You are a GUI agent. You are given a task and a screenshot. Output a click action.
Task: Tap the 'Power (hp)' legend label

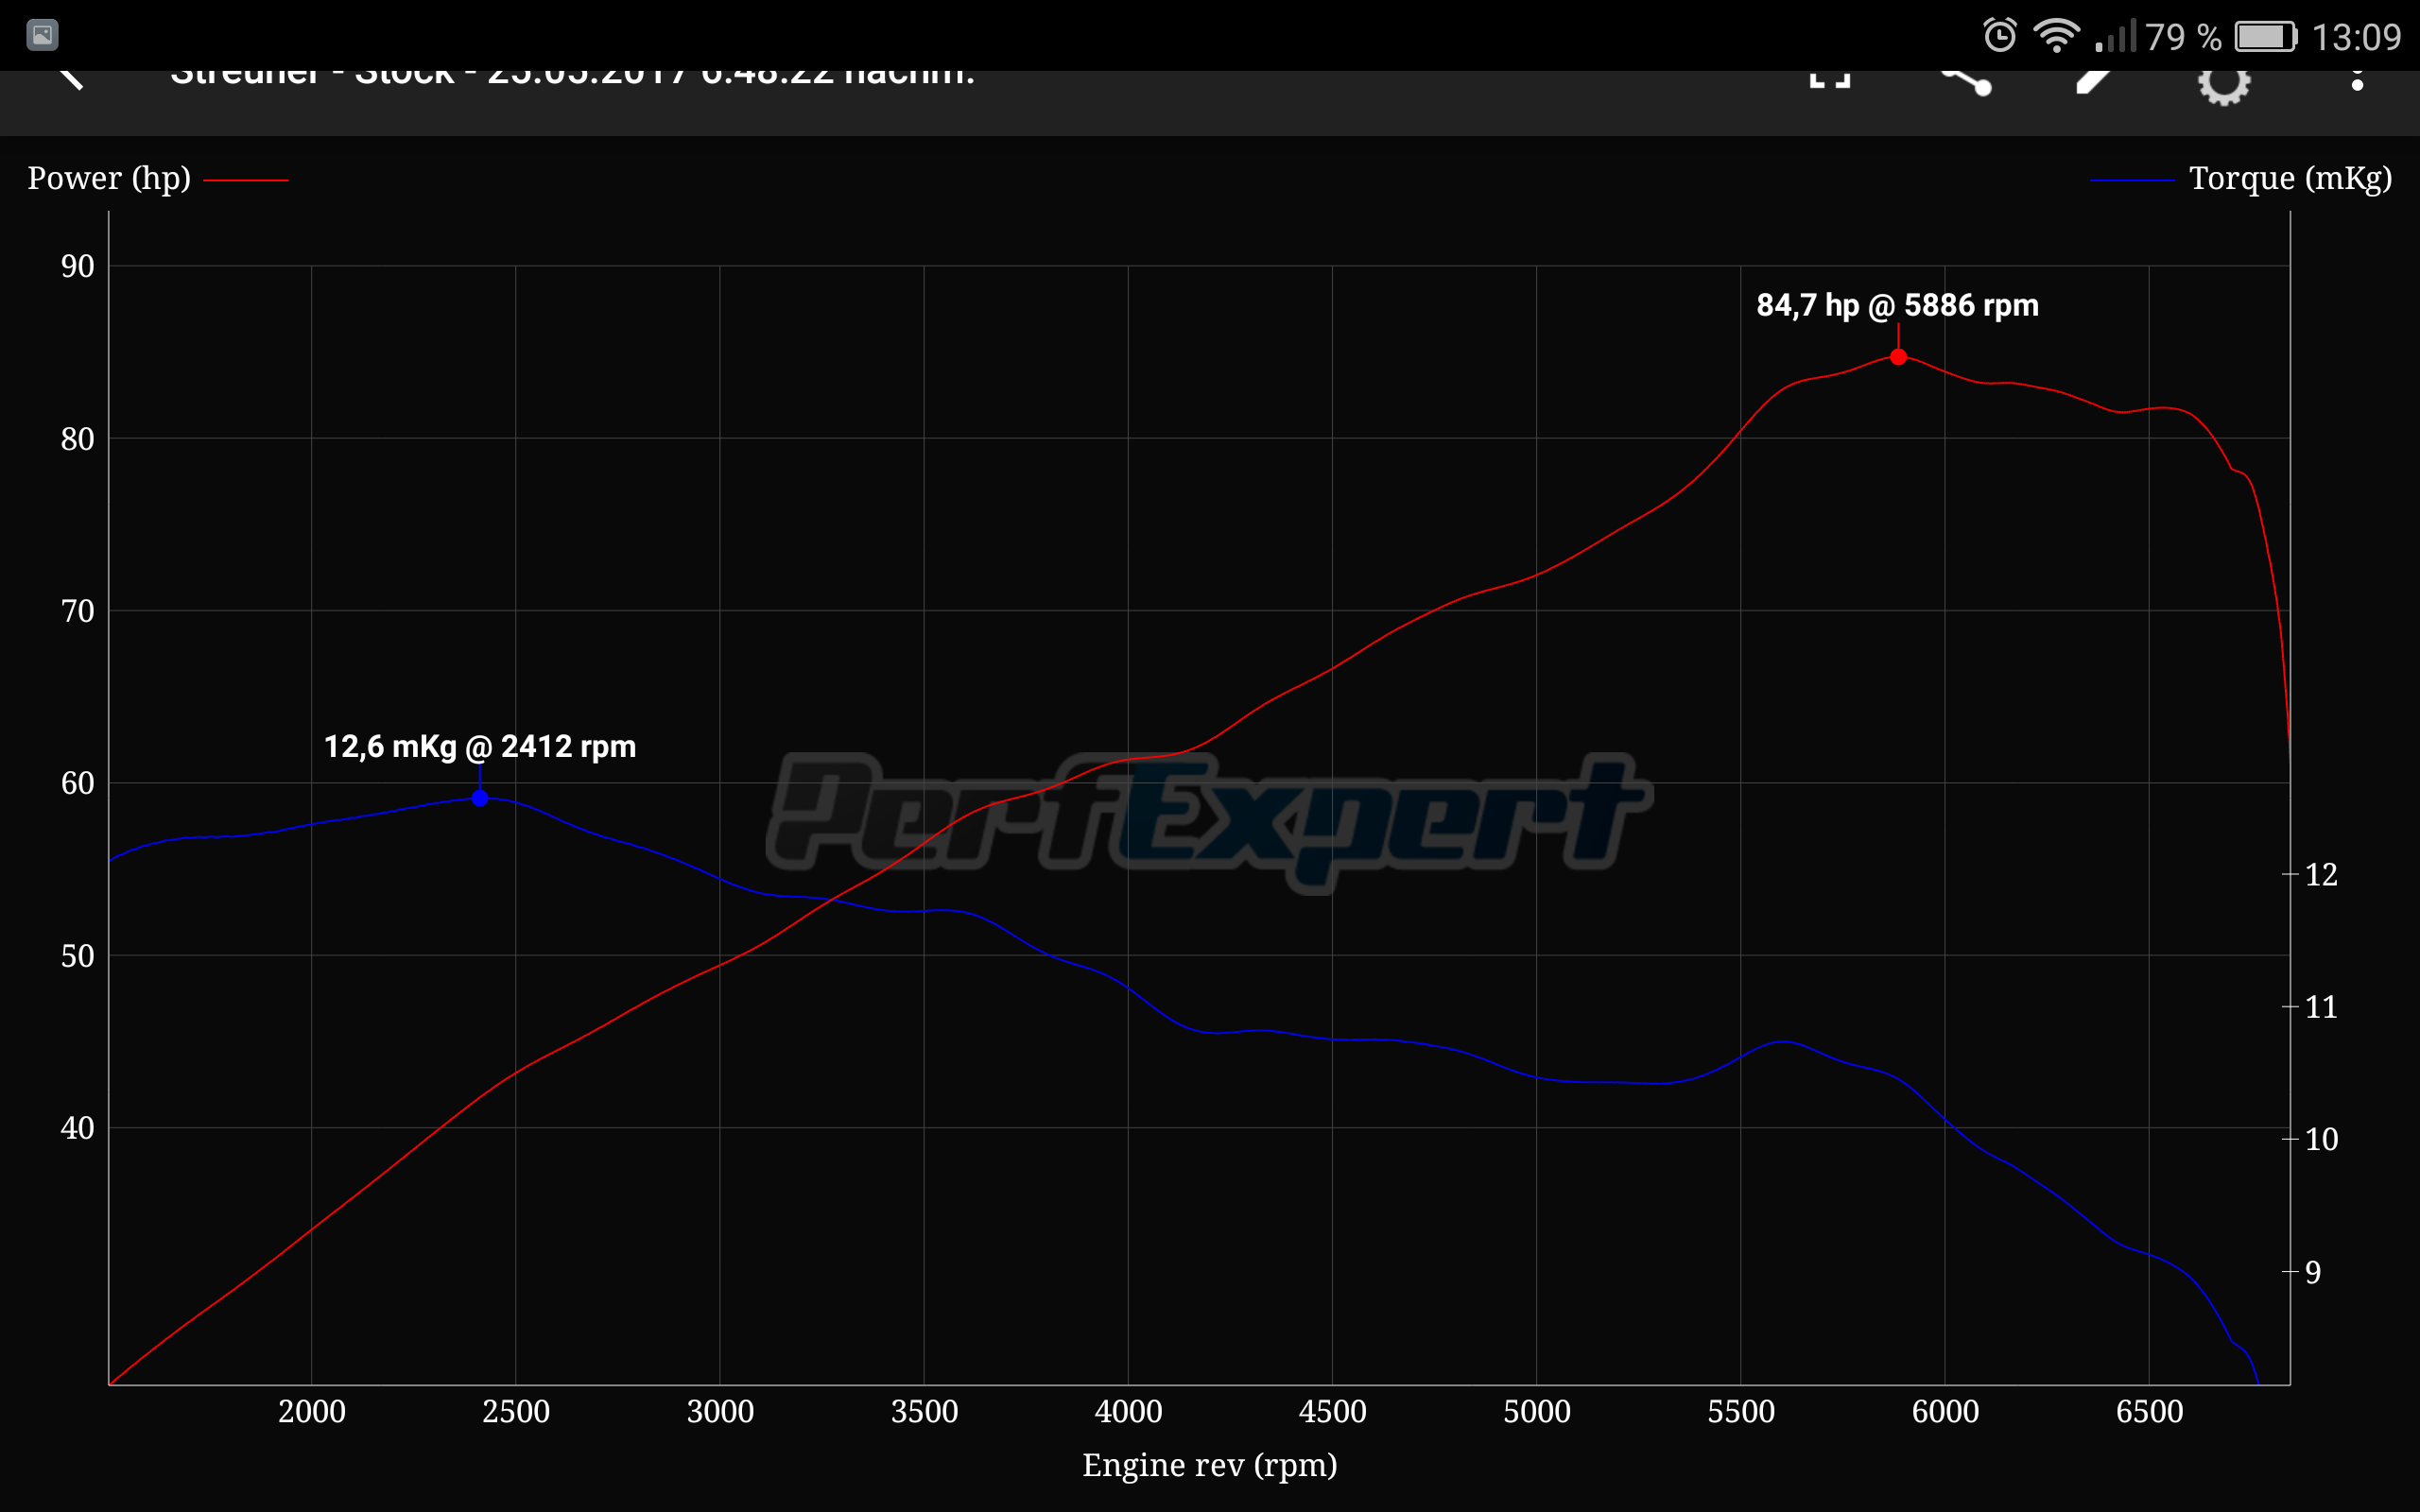tap(109, 178)
